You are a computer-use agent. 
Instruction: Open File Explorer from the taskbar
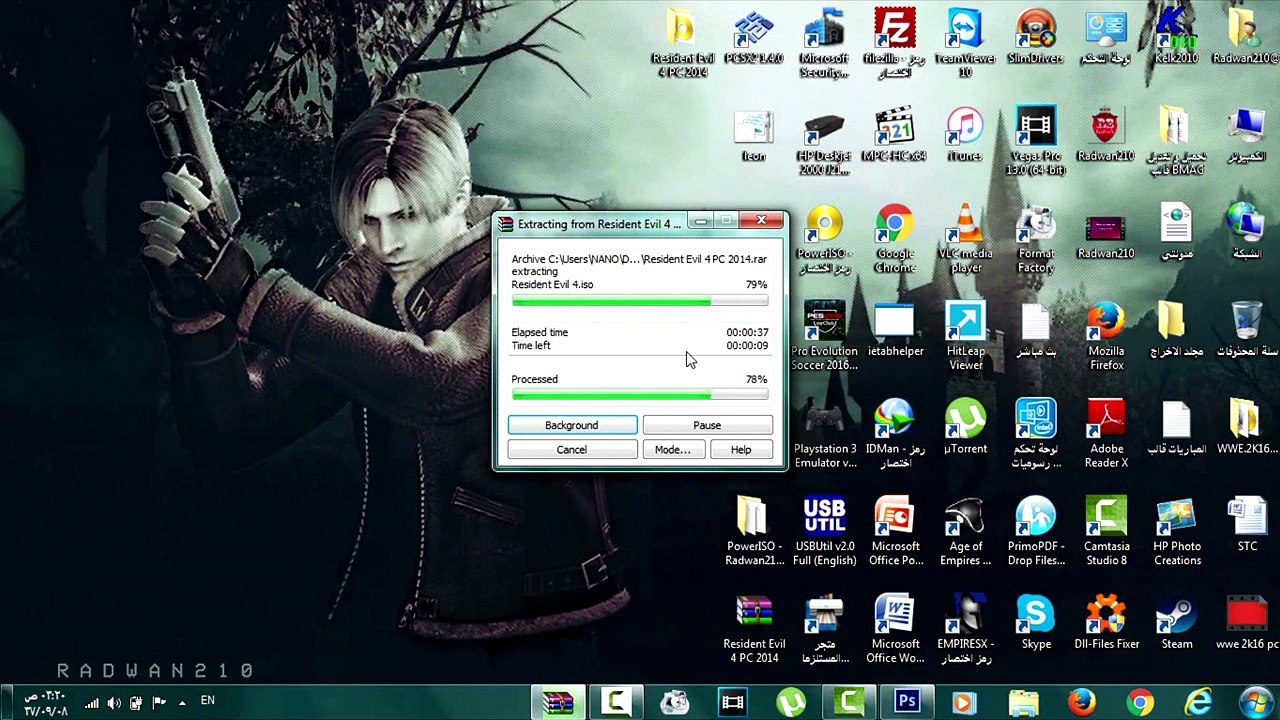coord(1024,702)
